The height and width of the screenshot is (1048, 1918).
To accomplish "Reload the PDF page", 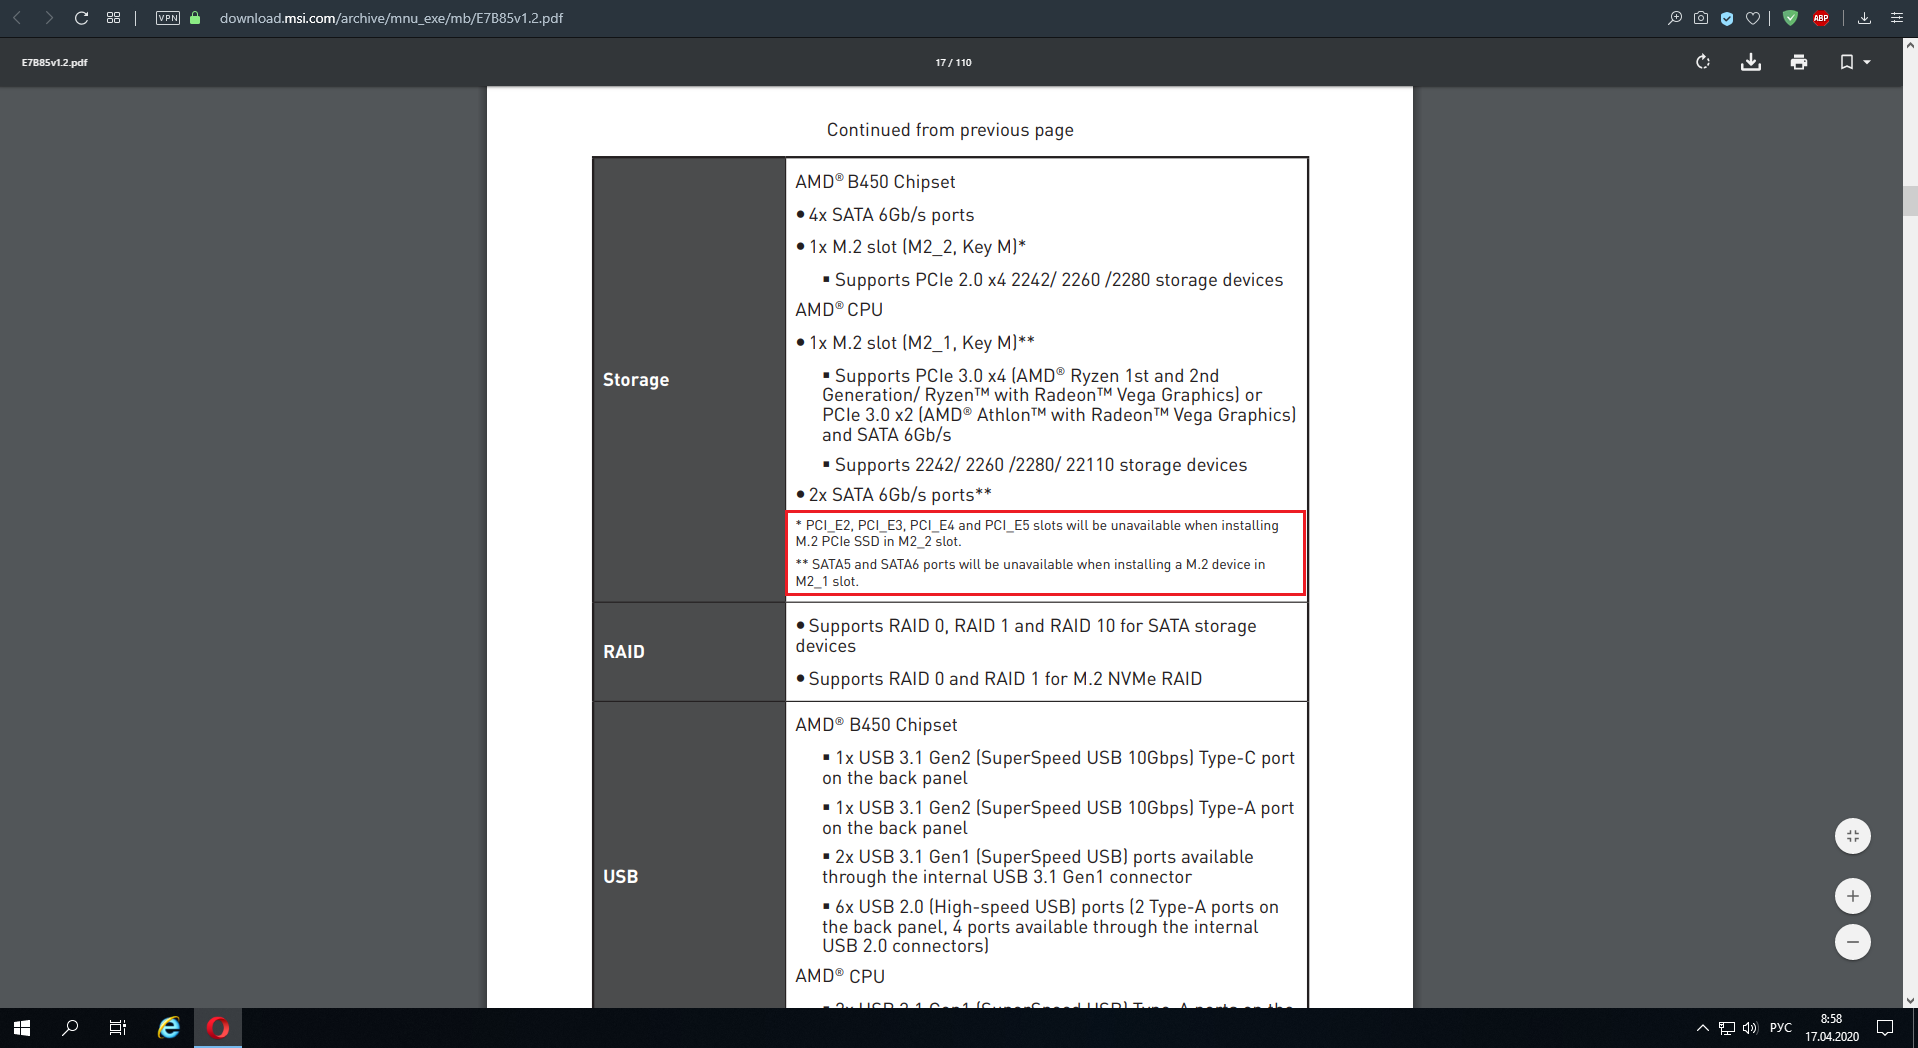I will (x=82, y=18).
